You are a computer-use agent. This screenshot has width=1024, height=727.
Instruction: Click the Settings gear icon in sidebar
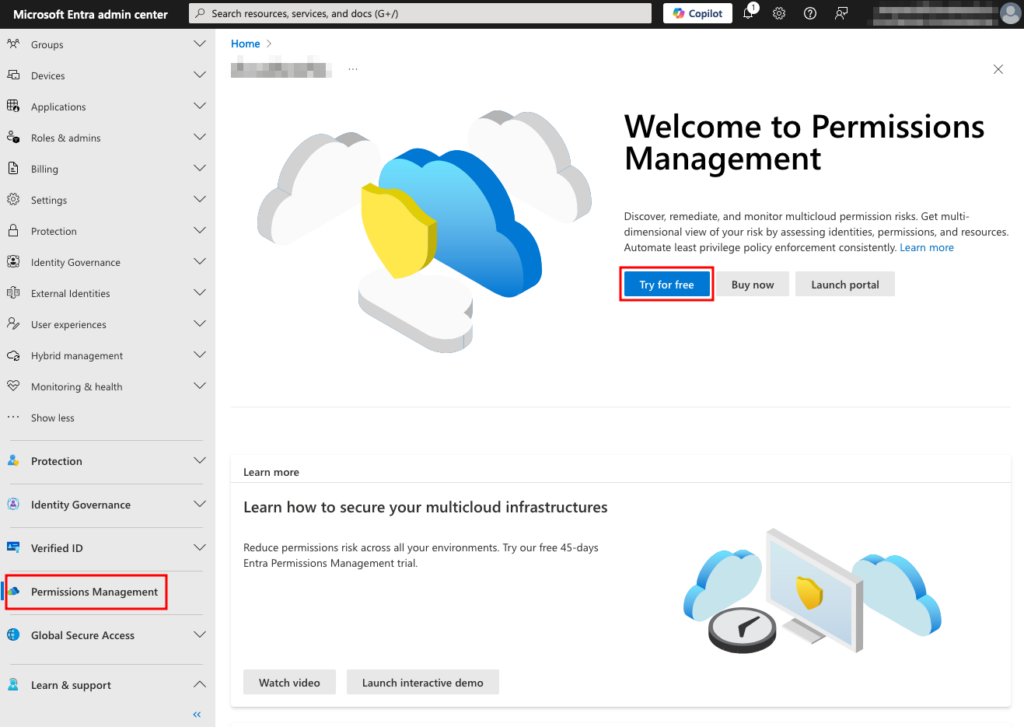(13, 199)
